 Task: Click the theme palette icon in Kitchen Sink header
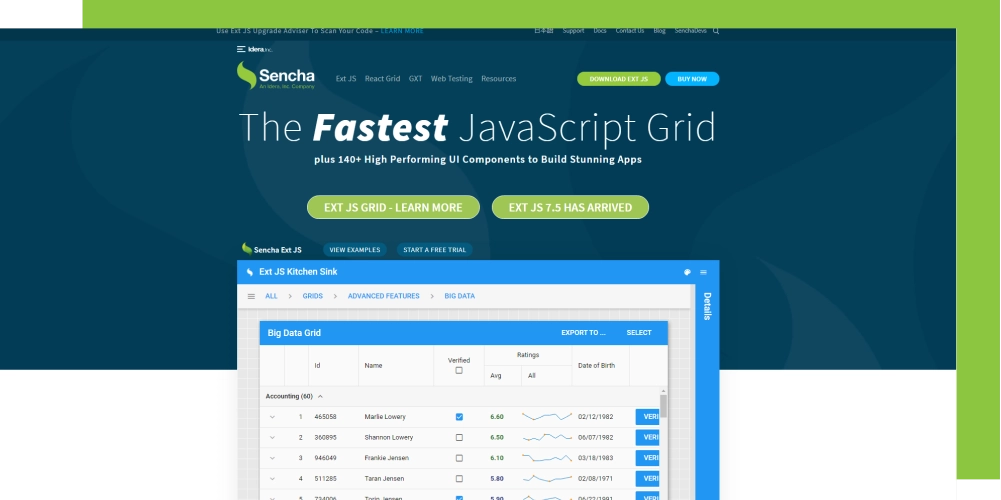688,272
